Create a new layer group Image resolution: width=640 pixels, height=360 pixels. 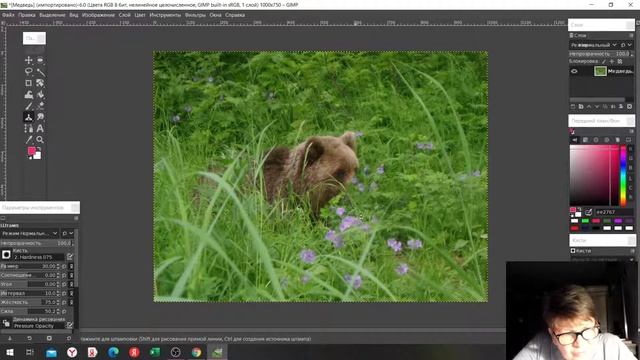pyautogui.click(x=581, y=107)
